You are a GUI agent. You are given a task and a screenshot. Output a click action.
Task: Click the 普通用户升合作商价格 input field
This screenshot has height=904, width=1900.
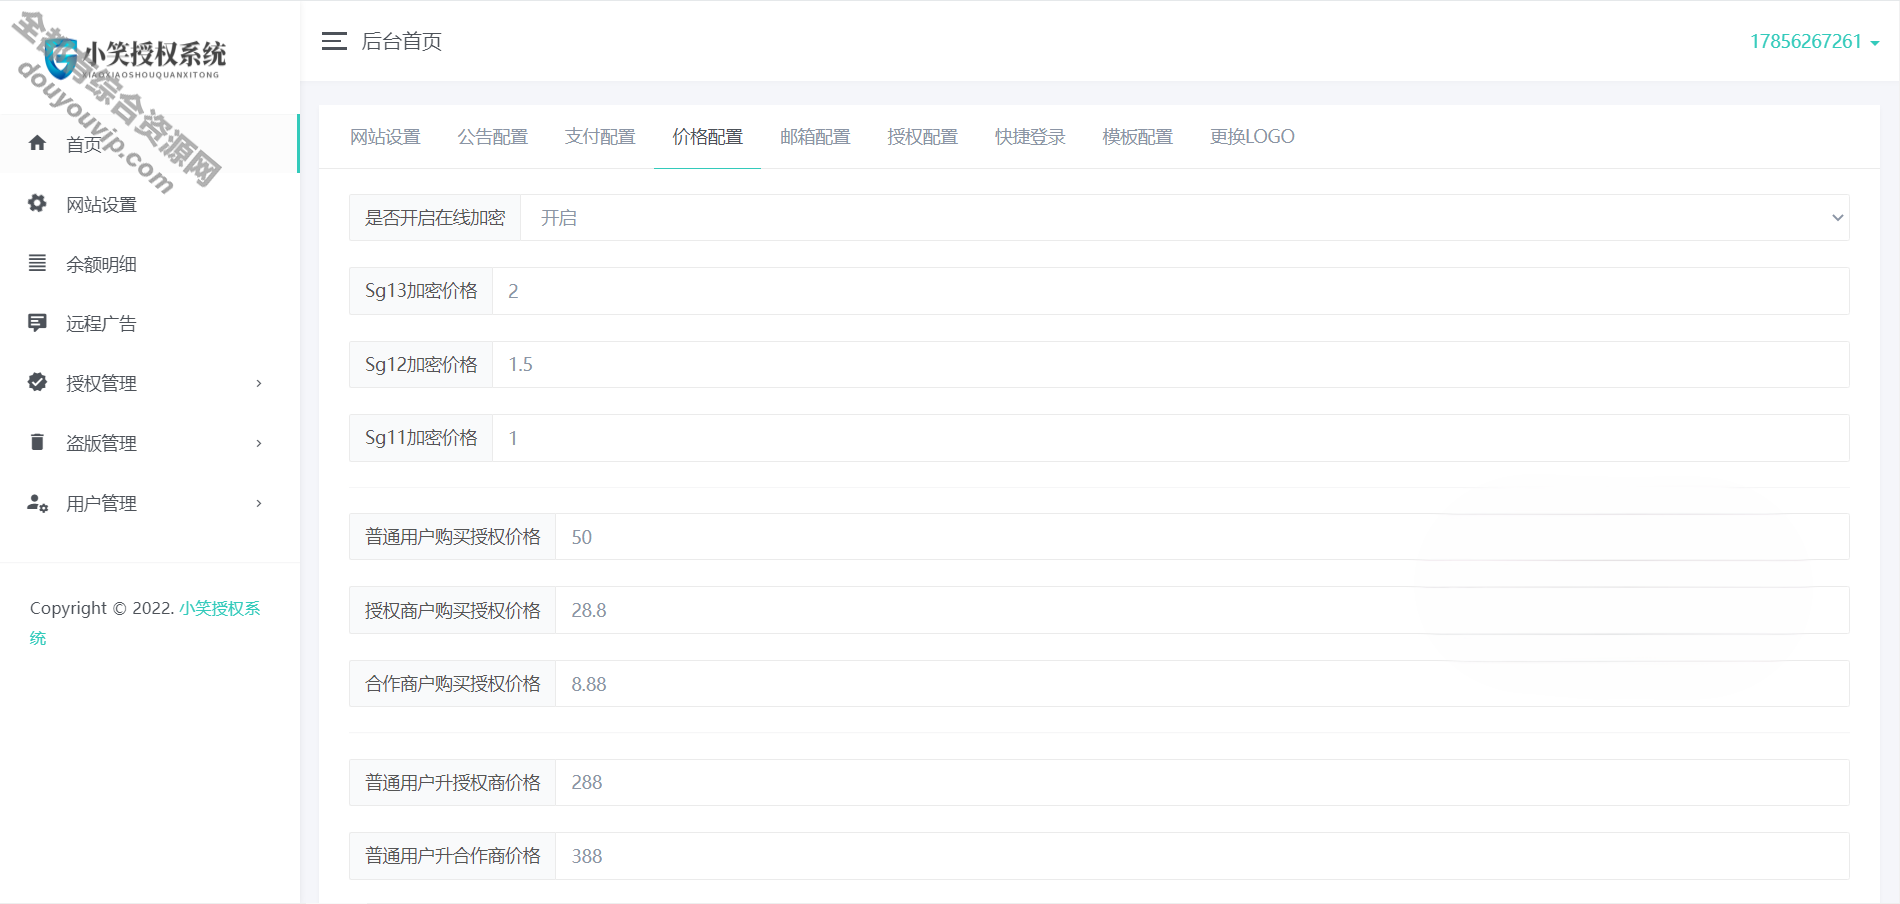1202,856
